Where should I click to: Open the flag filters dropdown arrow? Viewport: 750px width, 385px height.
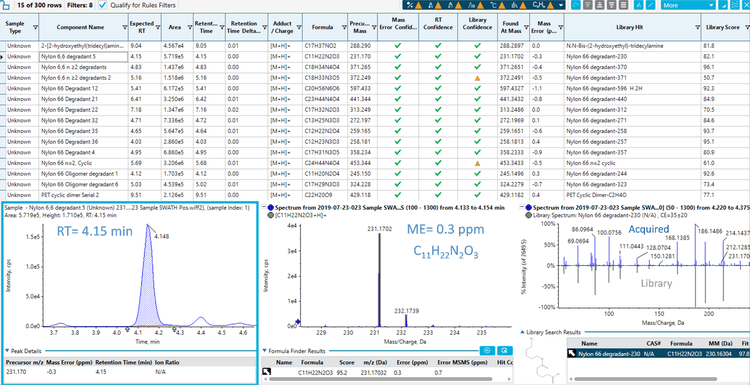[560, 5]
